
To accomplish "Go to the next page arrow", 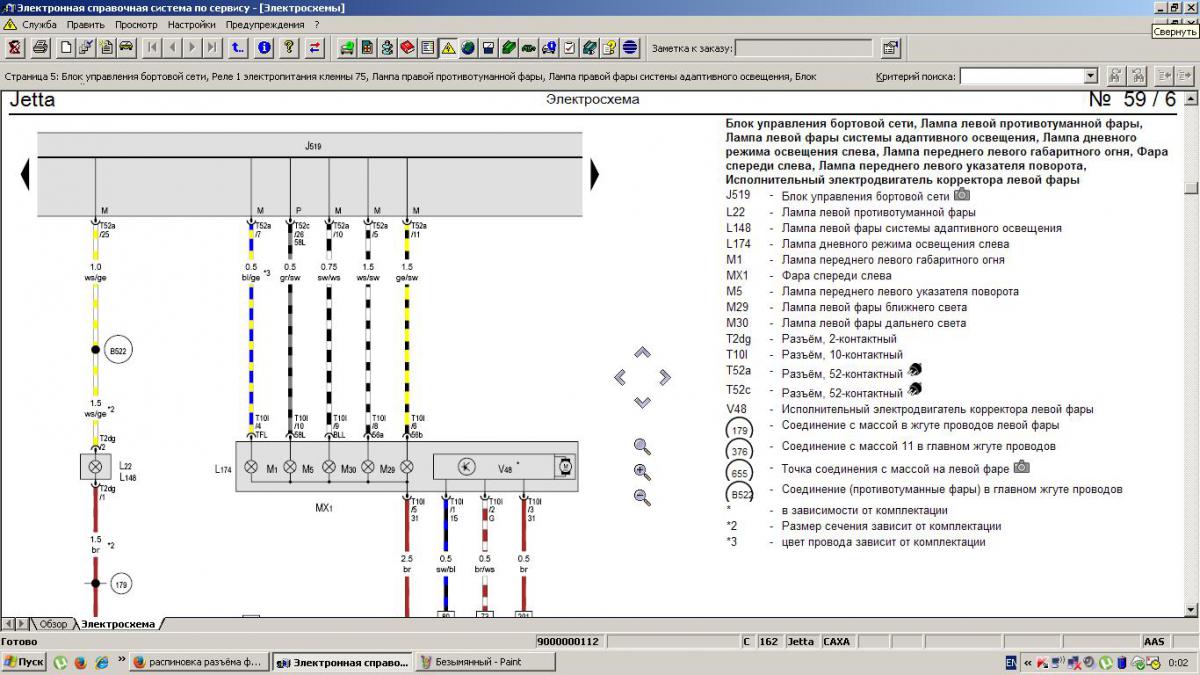I will (192, 47).
